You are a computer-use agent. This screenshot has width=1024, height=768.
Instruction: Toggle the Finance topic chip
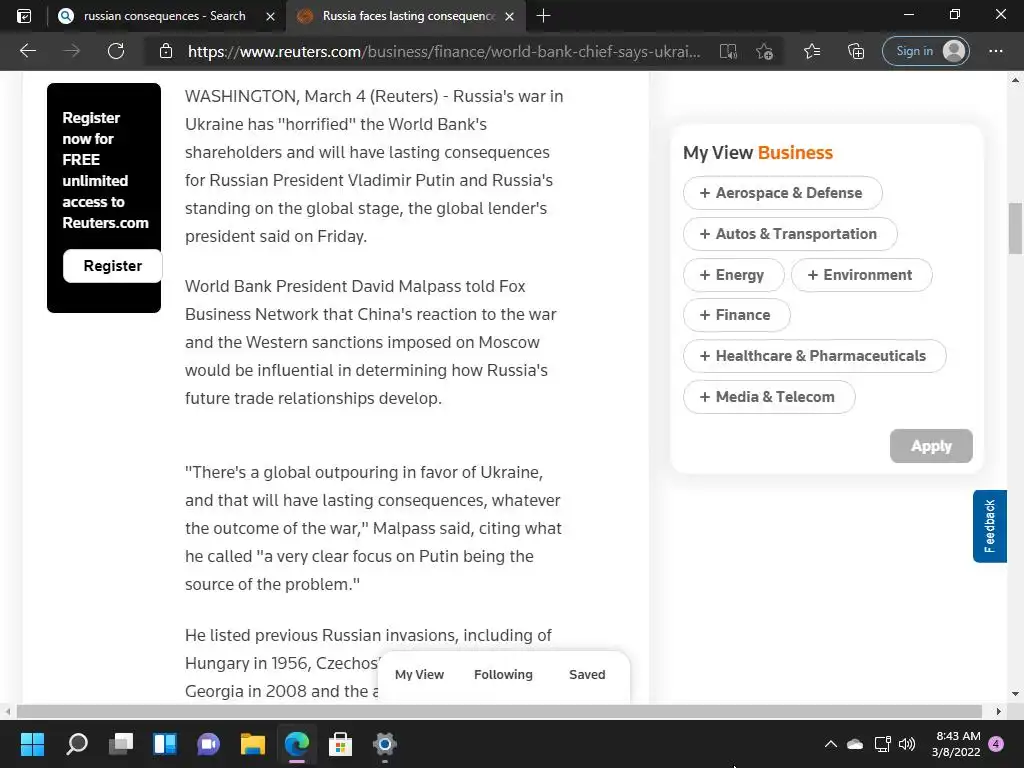[x=737, y=315]
